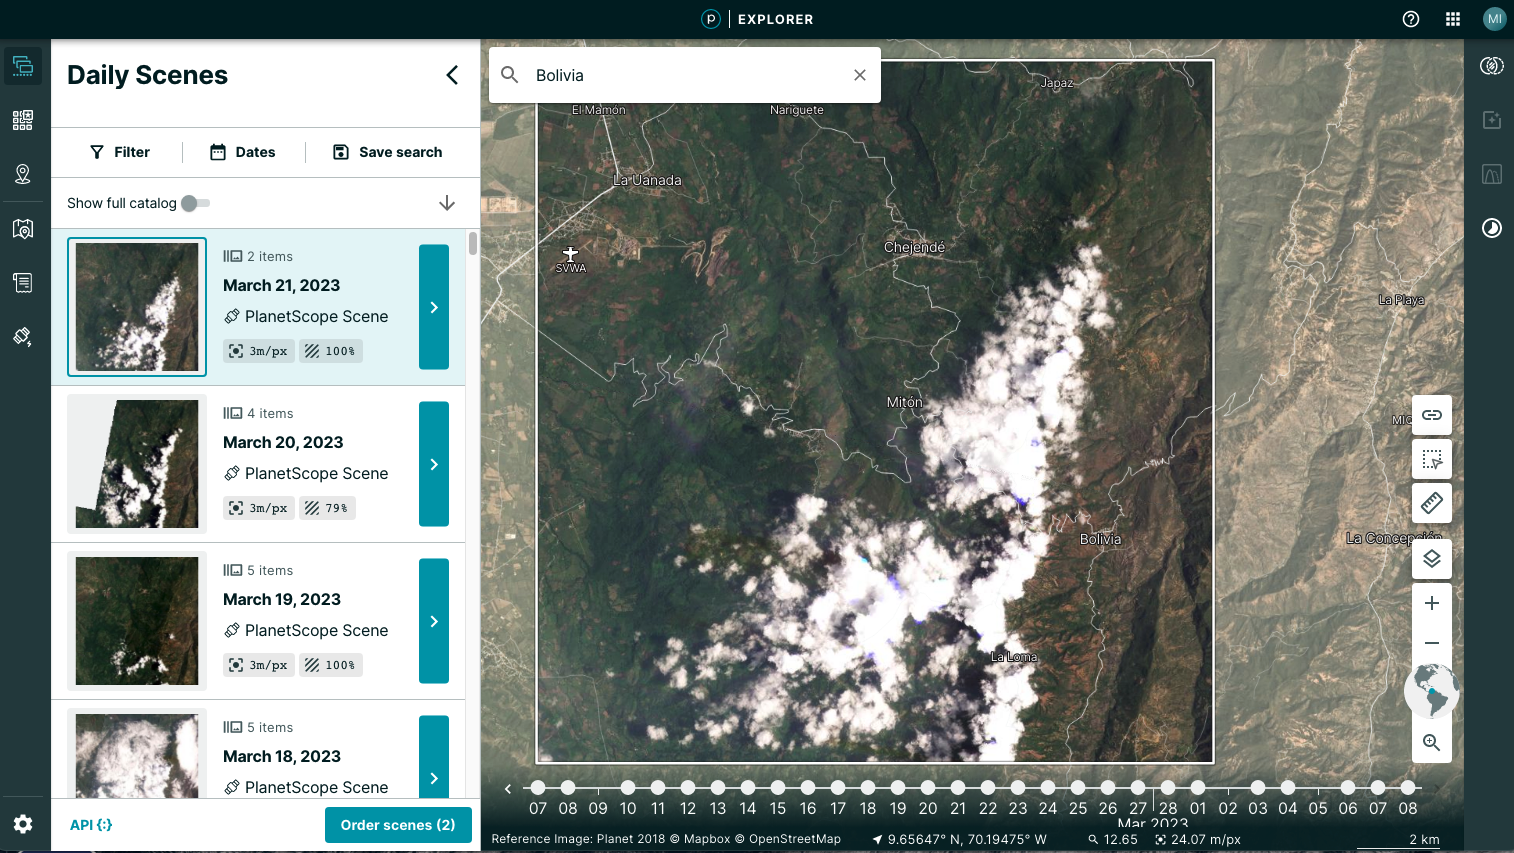Activate the area selection draw tool
Screen dimensions: 1514x853
[x=1431, y=459]
